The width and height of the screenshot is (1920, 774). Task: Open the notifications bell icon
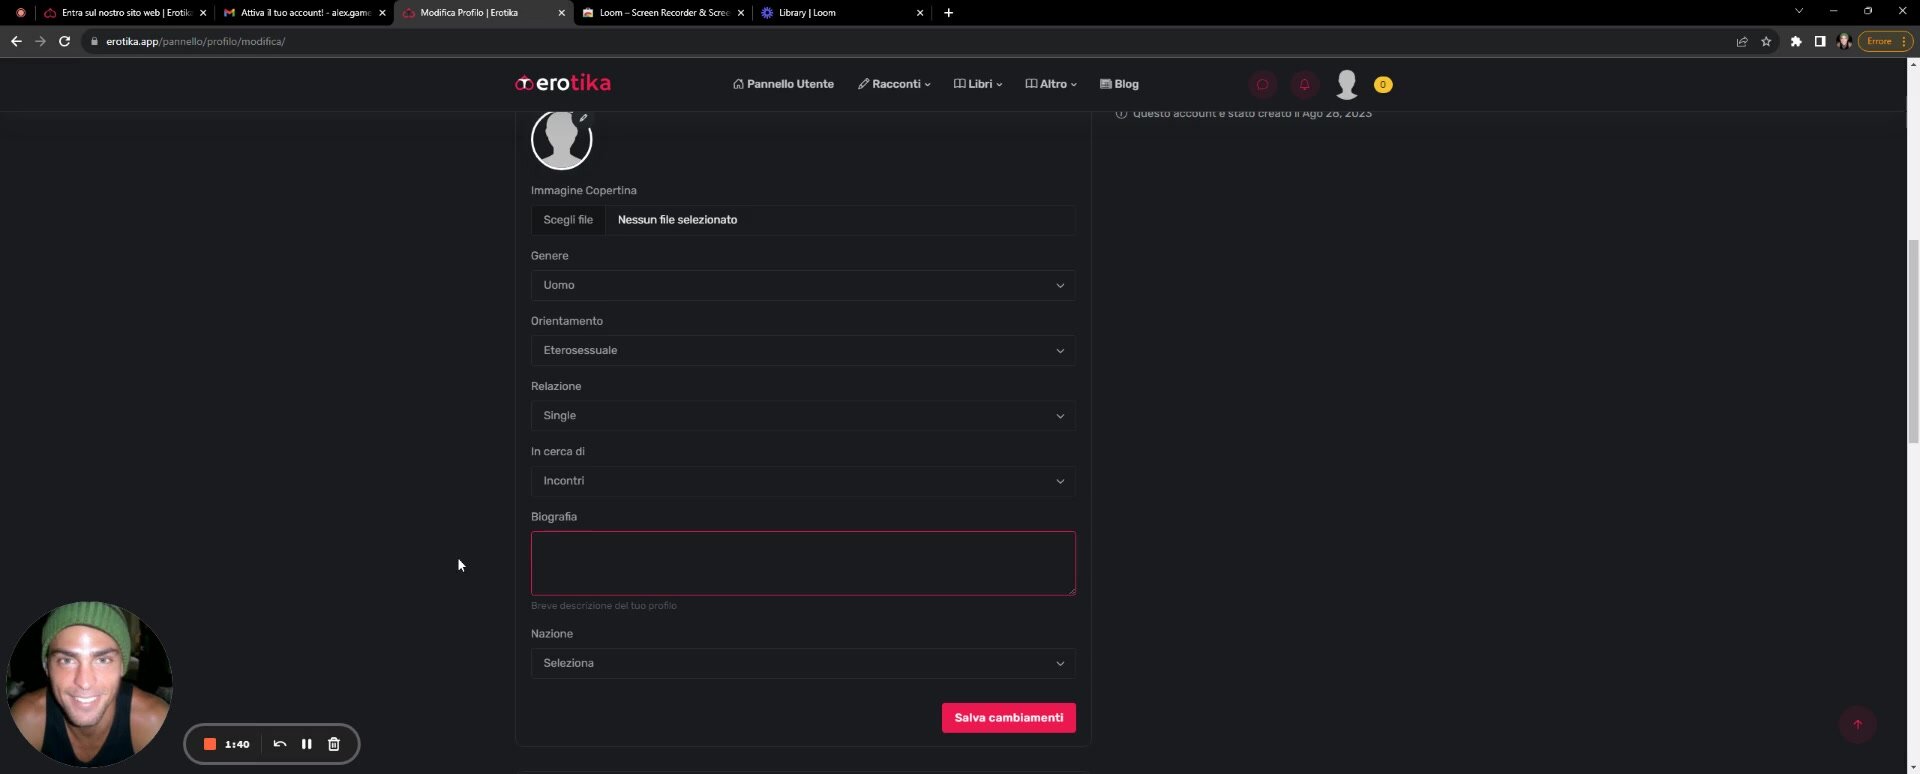pyautogui.click(x=1304, y=85)
